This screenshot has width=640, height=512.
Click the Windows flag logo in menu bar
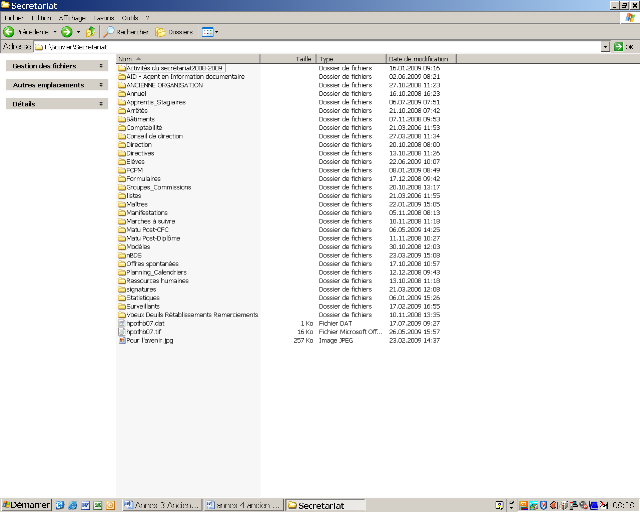point(630,18)
